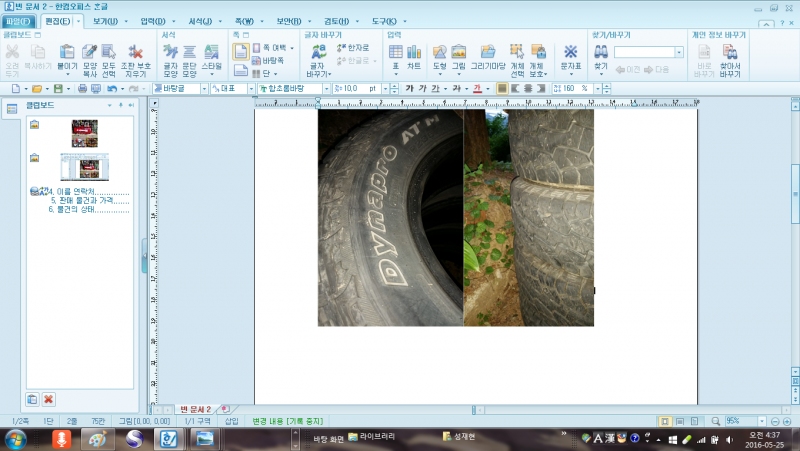Open the 파일 (File) menu tab
The width and height of the screenshot is (800, 451).
19,20
